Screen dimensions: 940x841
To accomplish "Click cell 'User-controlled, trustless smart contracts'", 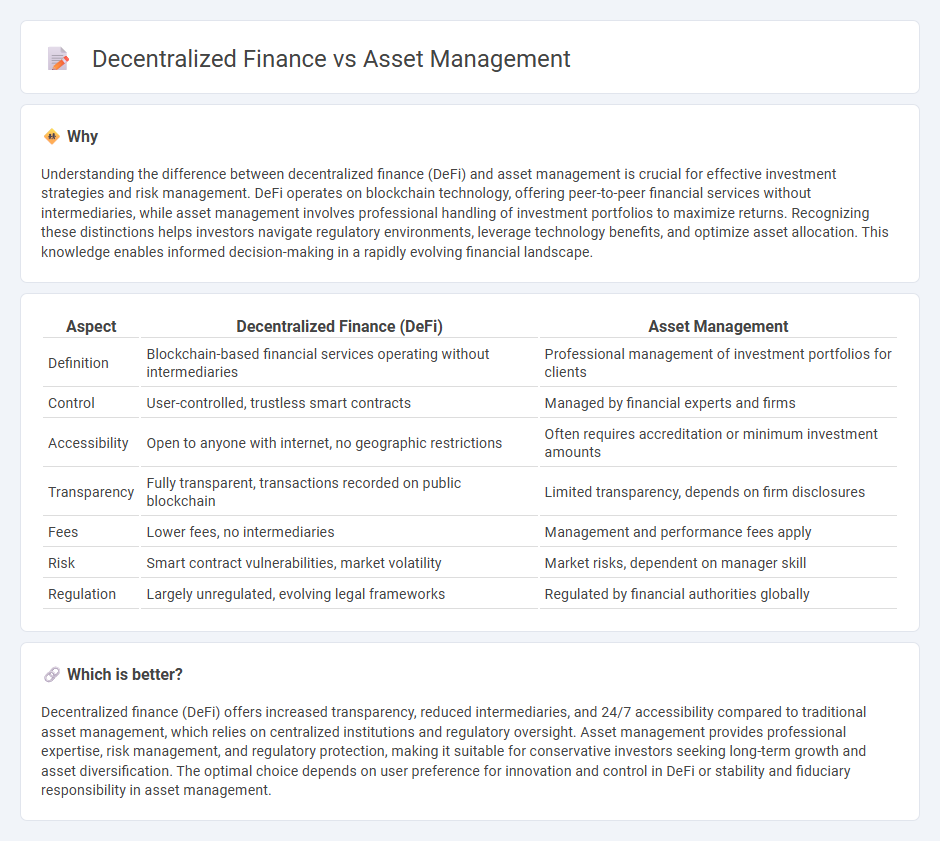I will click(339, 403).
